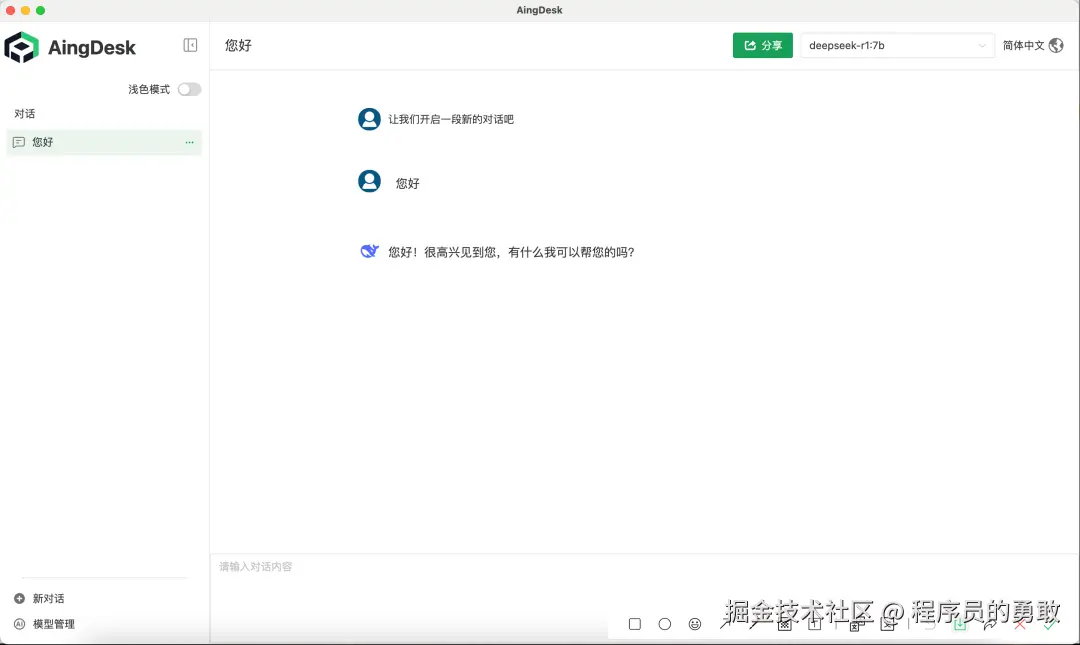Click the AingDesk logo icon
This screenshot has height=645, width=1080.
tap(21, 47)
